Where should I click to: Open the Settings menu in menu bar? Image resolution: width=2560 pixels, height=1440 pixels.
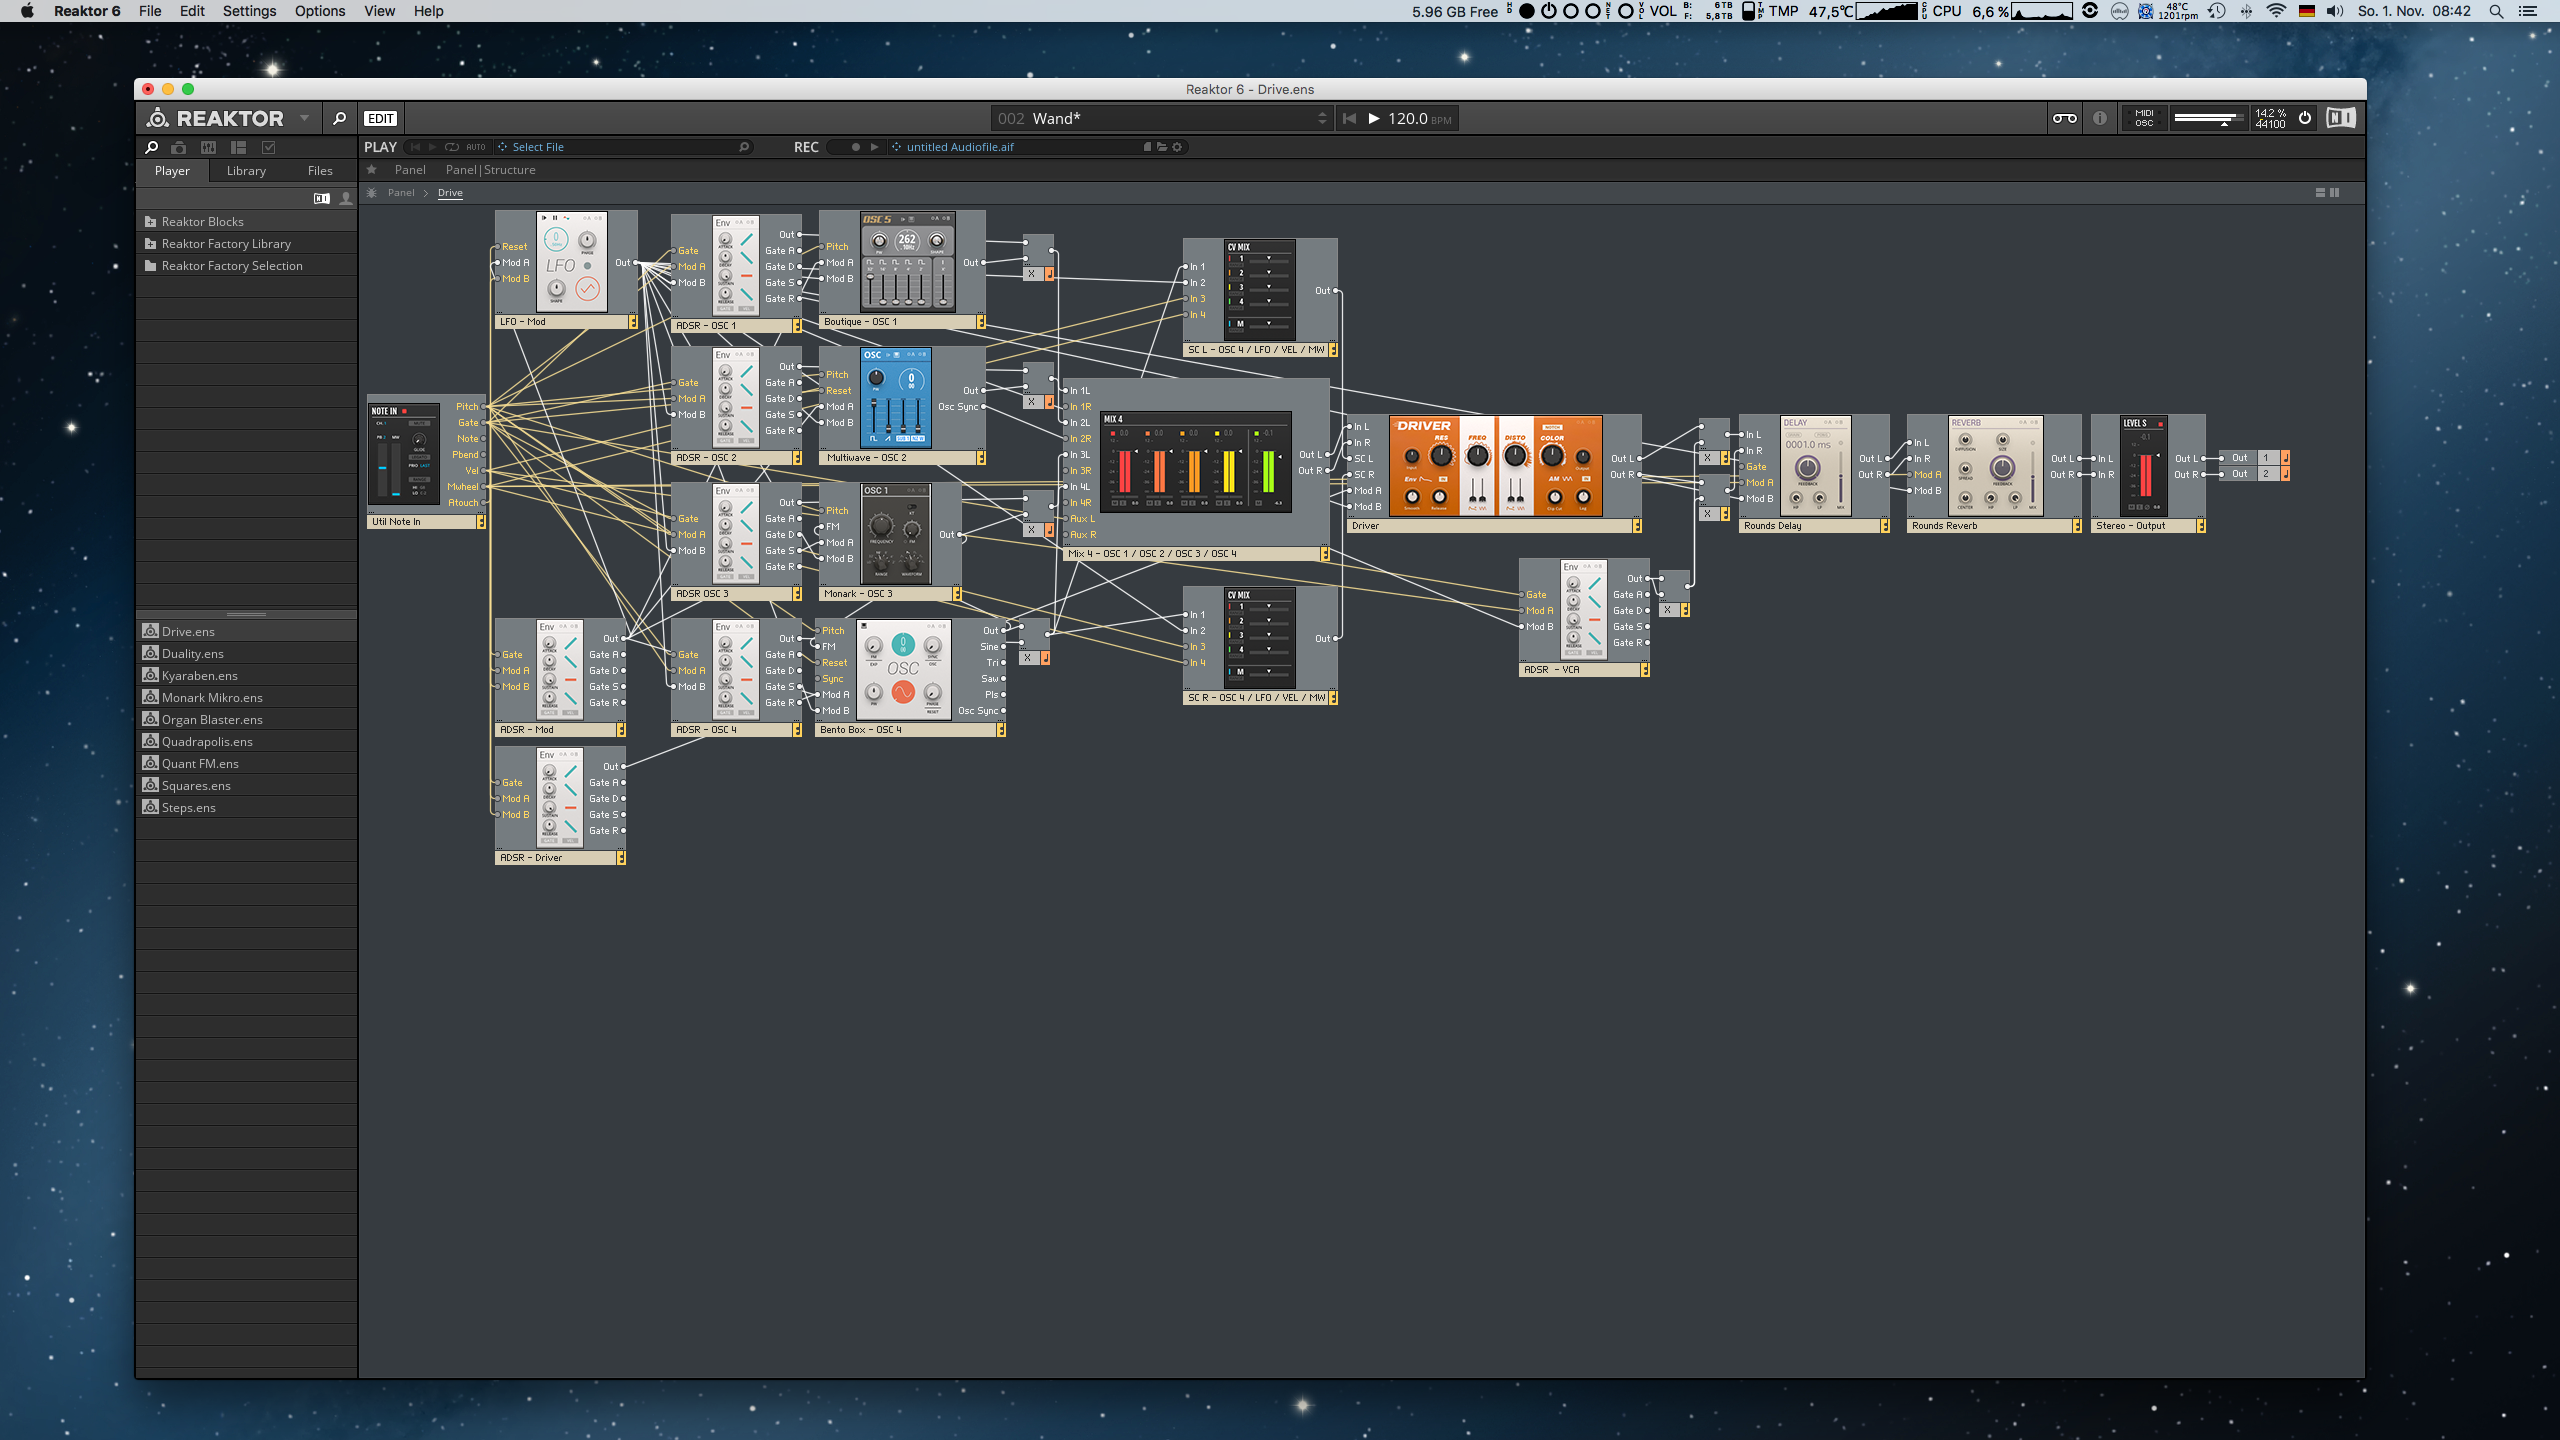(x=249, y=11)
